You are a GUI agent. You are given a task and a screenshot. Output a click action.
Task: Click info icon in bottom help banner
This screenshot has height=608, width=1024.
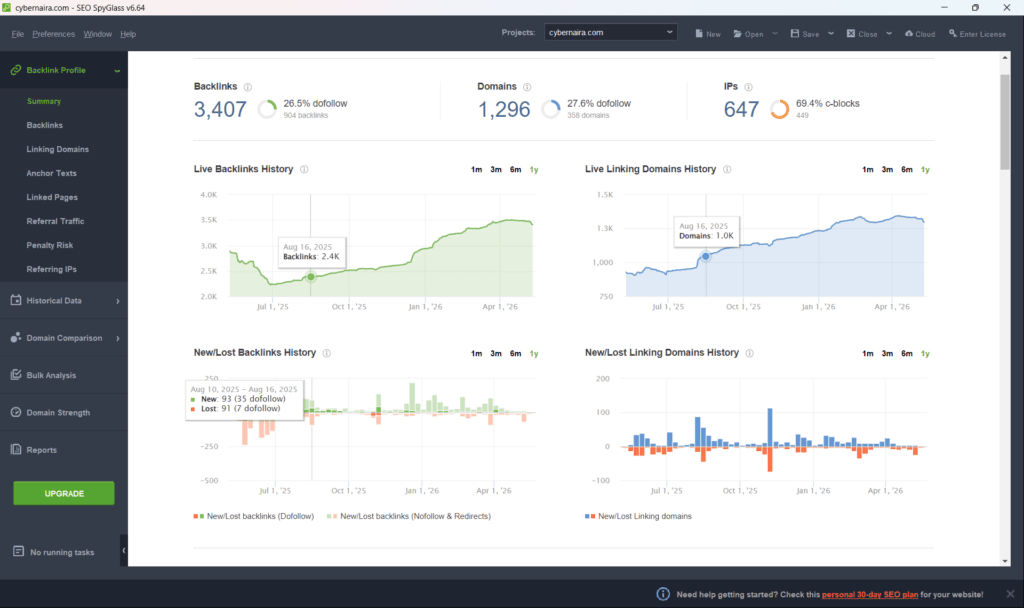(x=663, y=594)
